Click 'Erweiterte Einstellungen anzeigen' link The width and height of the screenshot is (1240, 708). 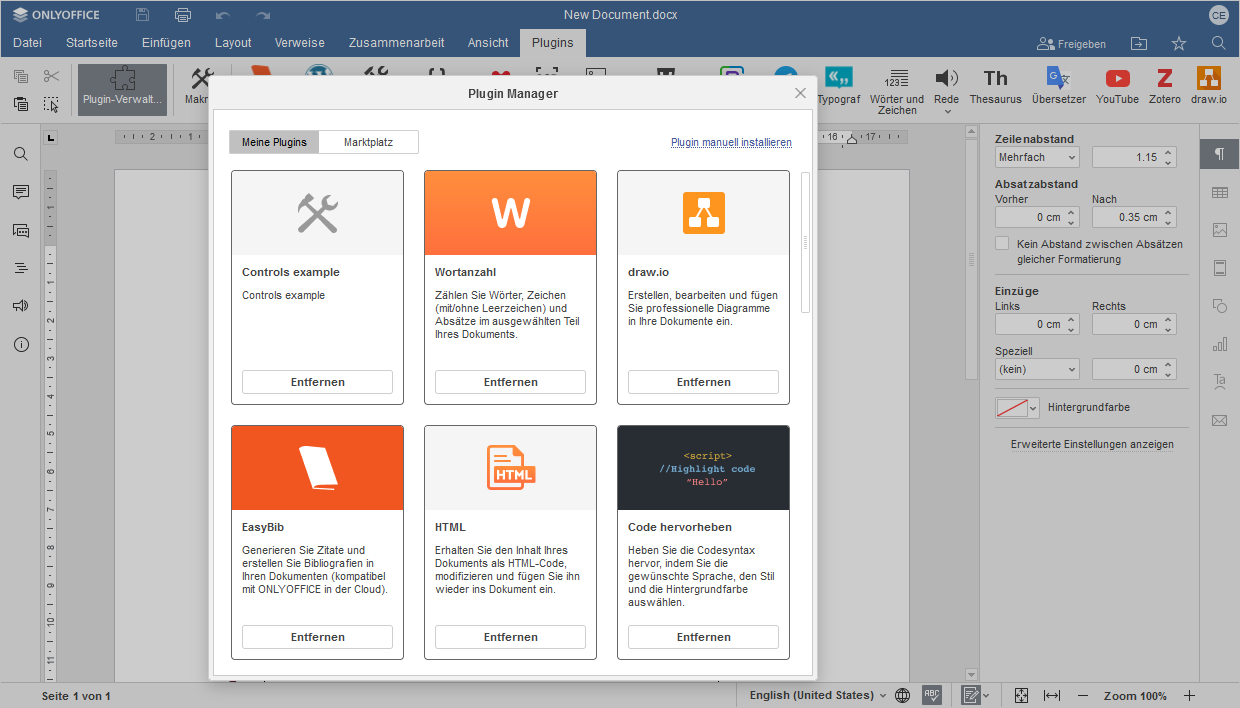(1092, 444)
